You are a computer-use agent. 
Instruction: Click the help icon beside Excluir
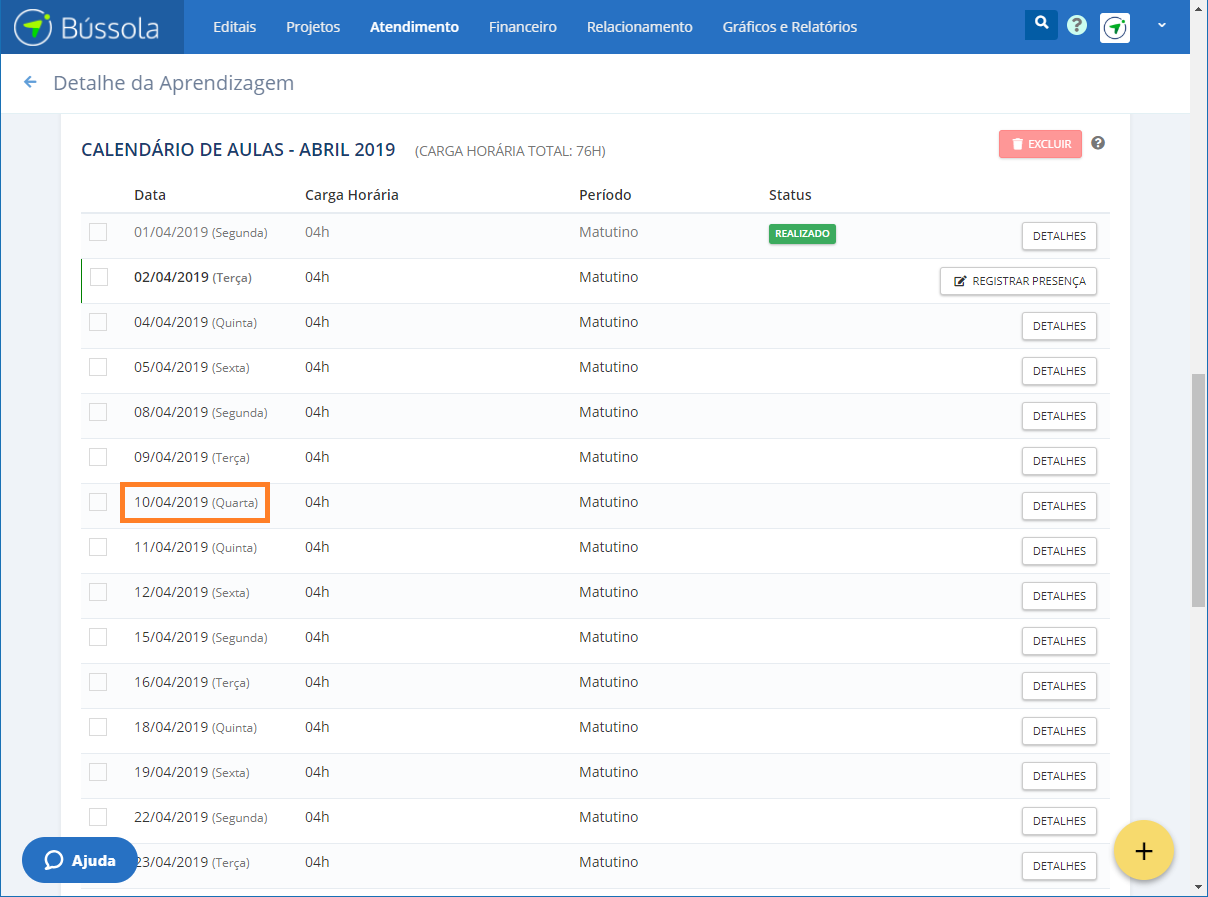pos(1098,143)
